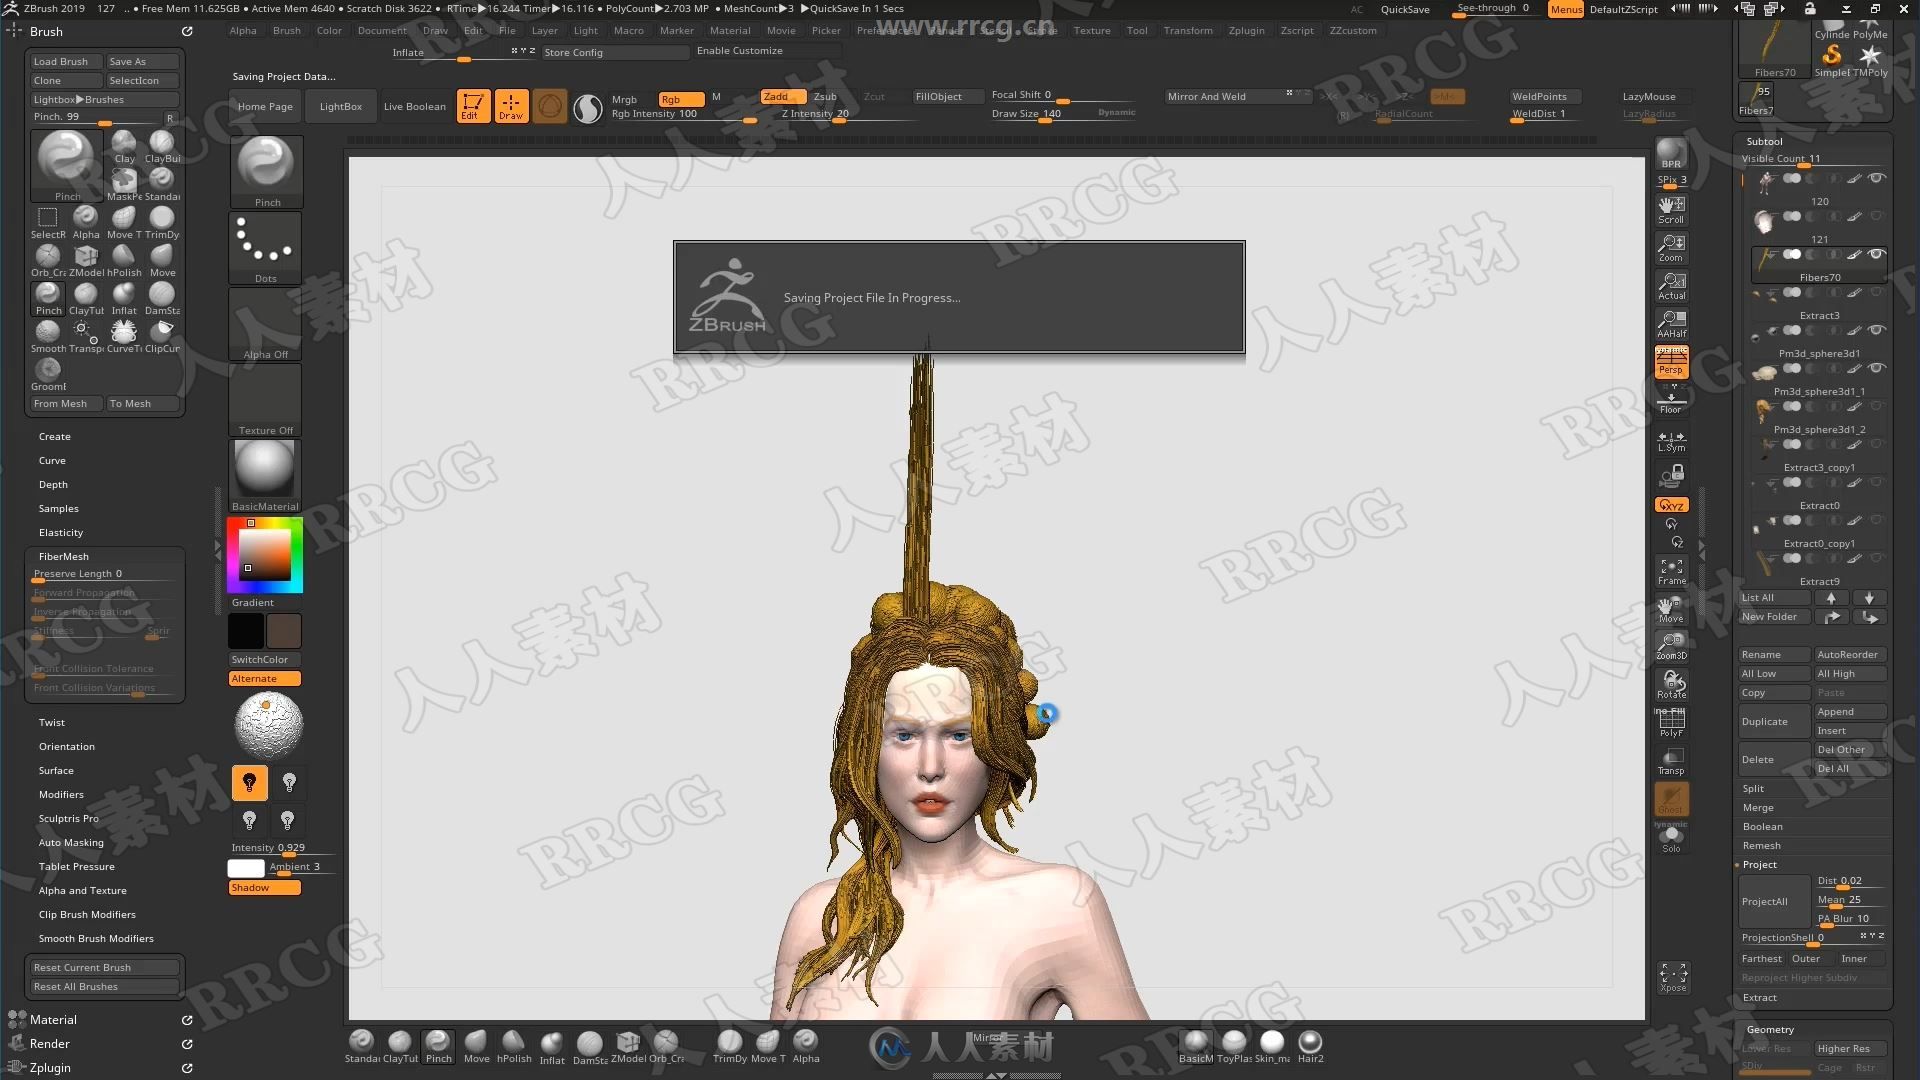This screenshot has width=1920, height=1080.
Task: Click the Live Boolean button
Action: coord(414,106)
